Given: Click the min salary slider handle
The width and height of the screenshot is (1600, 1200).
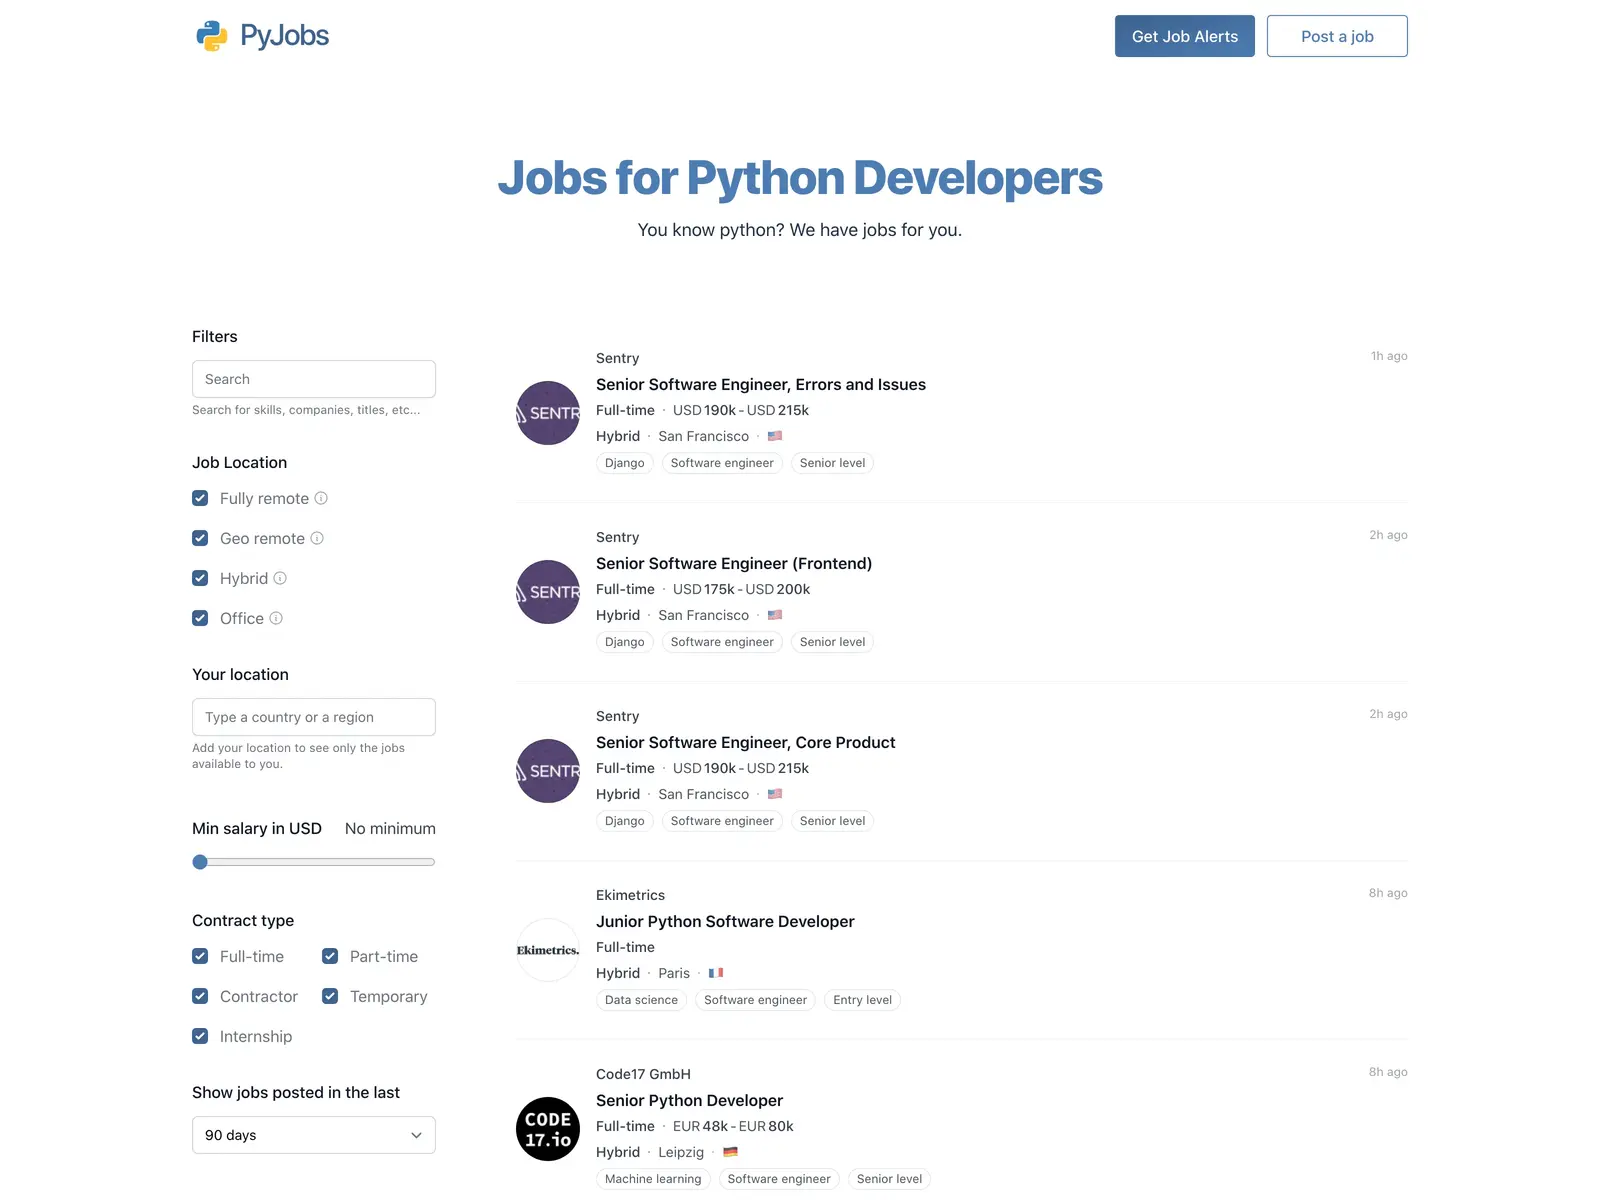Looking at the screenshot, I should [x=200, y=862].
